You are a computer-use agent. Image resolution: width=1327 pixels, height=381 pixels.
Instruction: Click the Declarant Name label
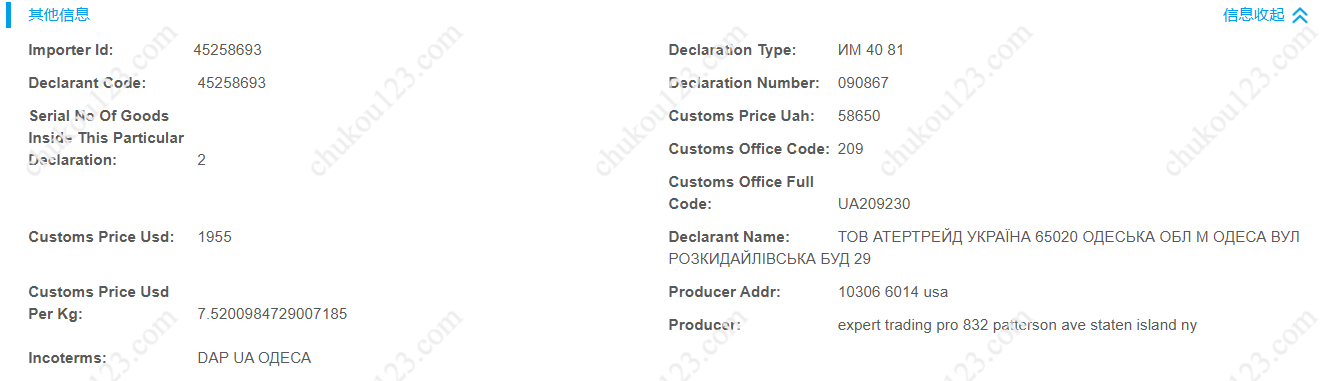coord(729,237)
